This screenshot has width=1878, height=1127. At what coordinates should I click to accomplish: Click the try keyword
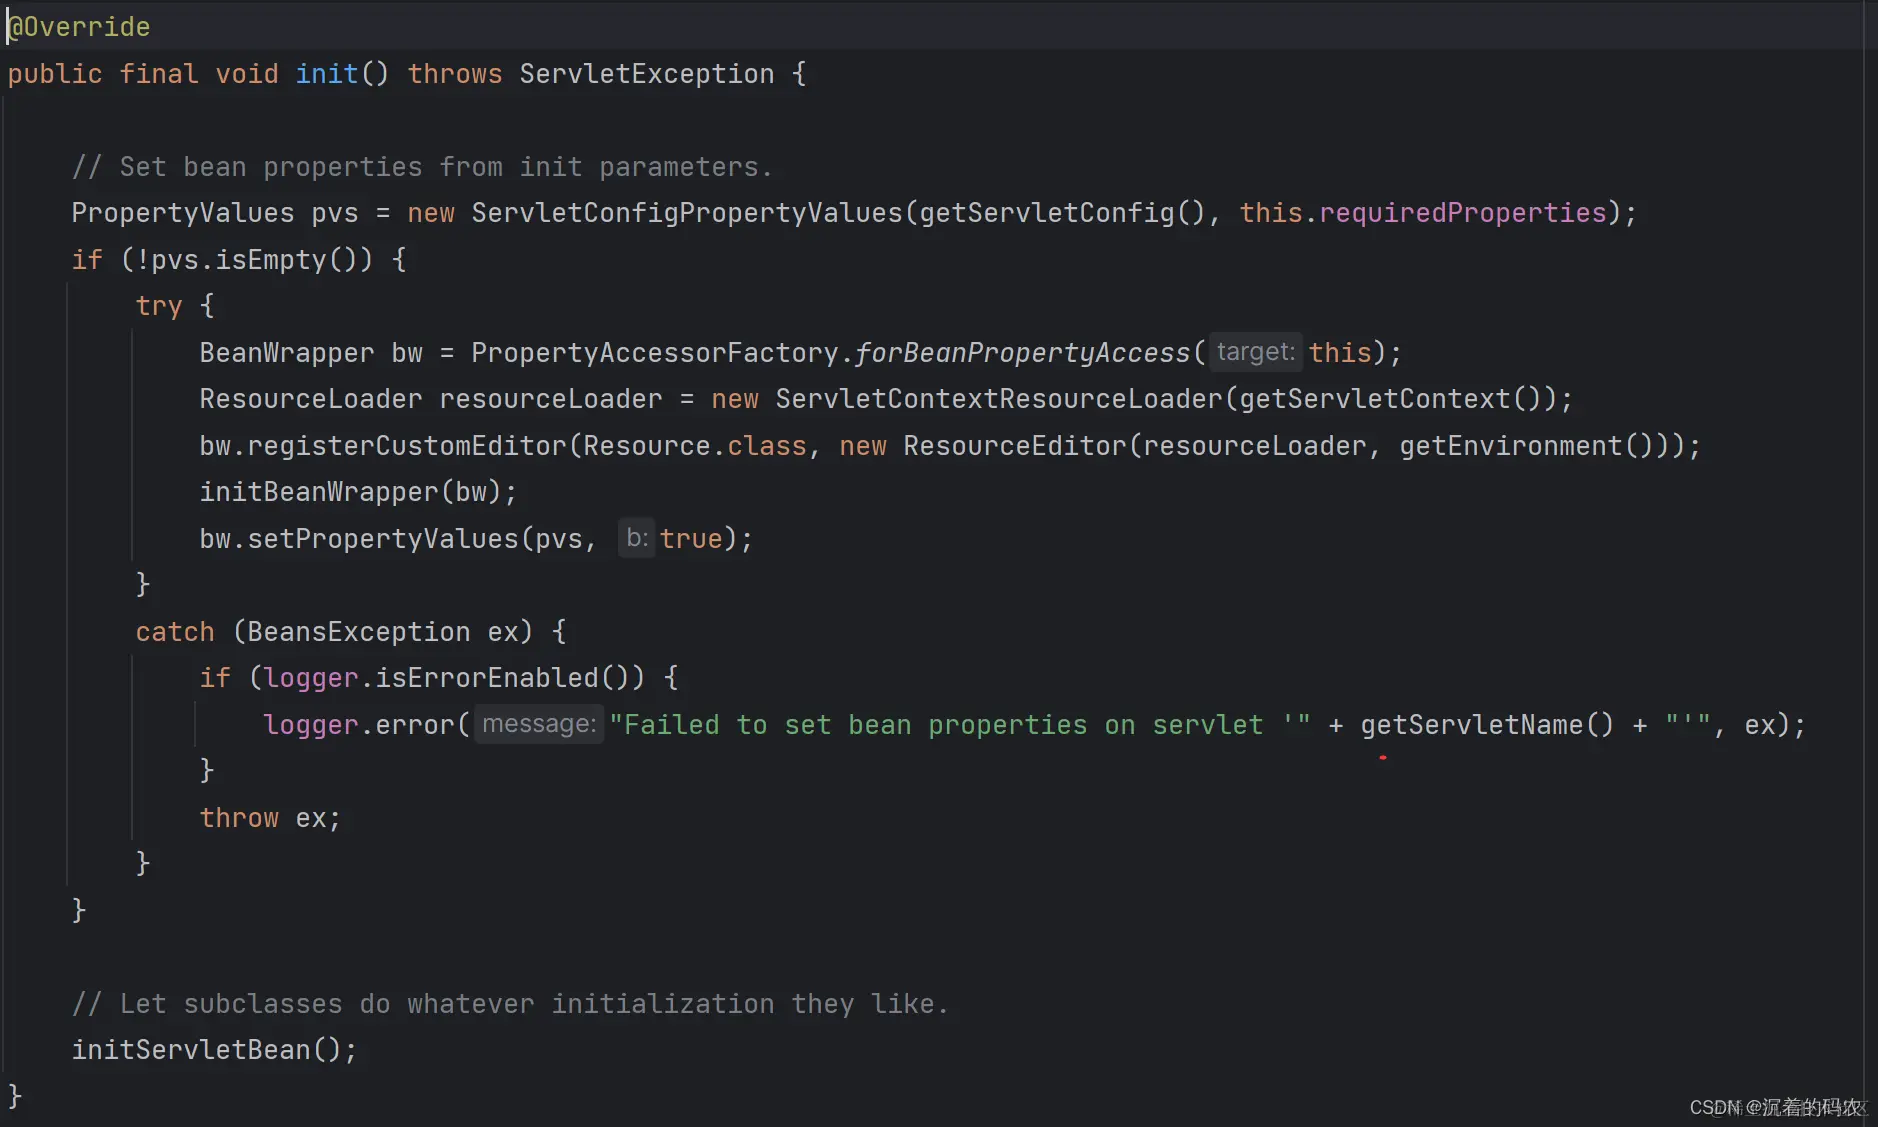(159, 306)
